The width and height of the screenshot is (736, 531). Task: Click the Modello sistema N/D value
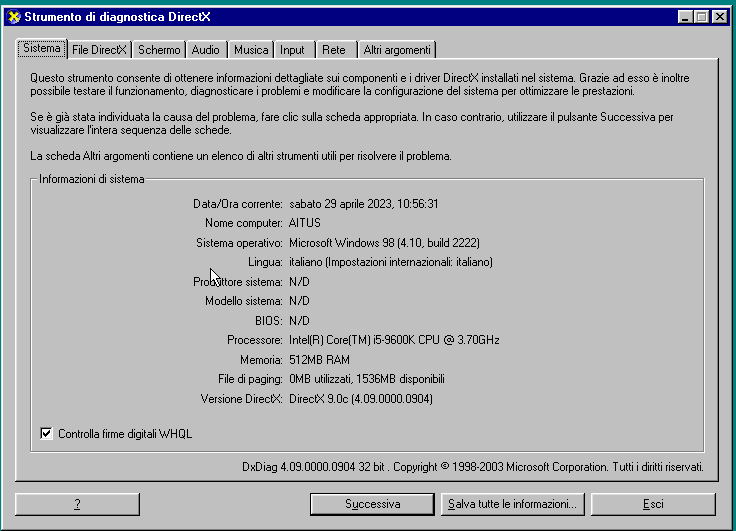coord(299,301)
